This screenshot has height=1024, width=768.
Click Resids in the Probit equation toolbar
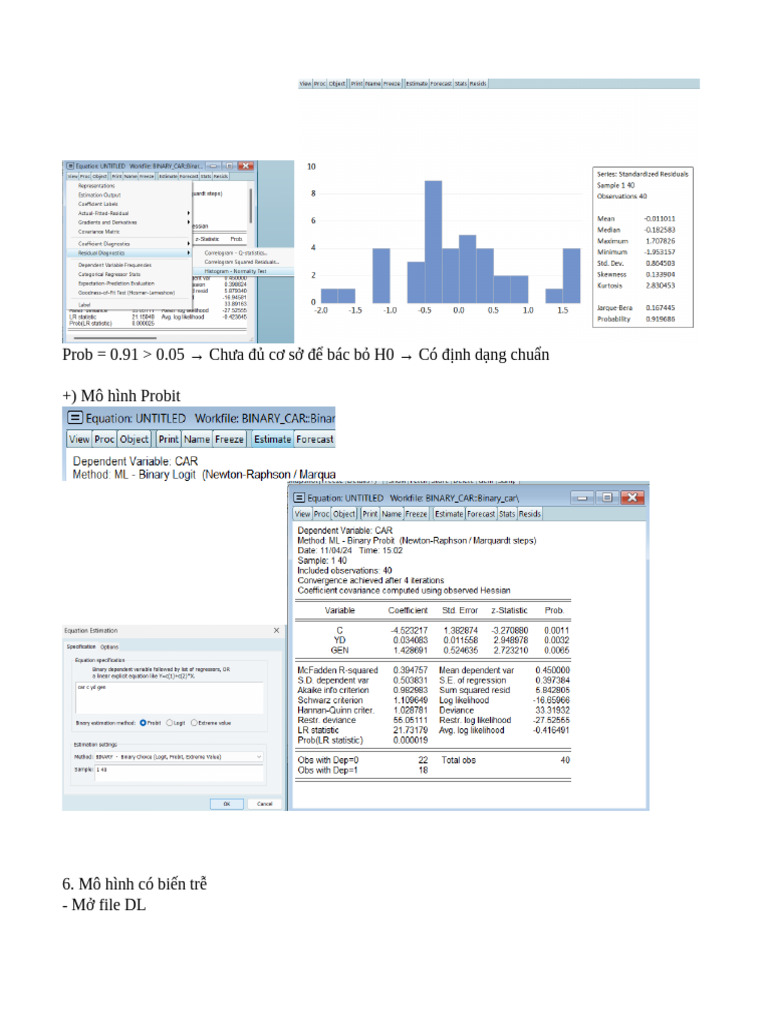click(x=530, y=514)
